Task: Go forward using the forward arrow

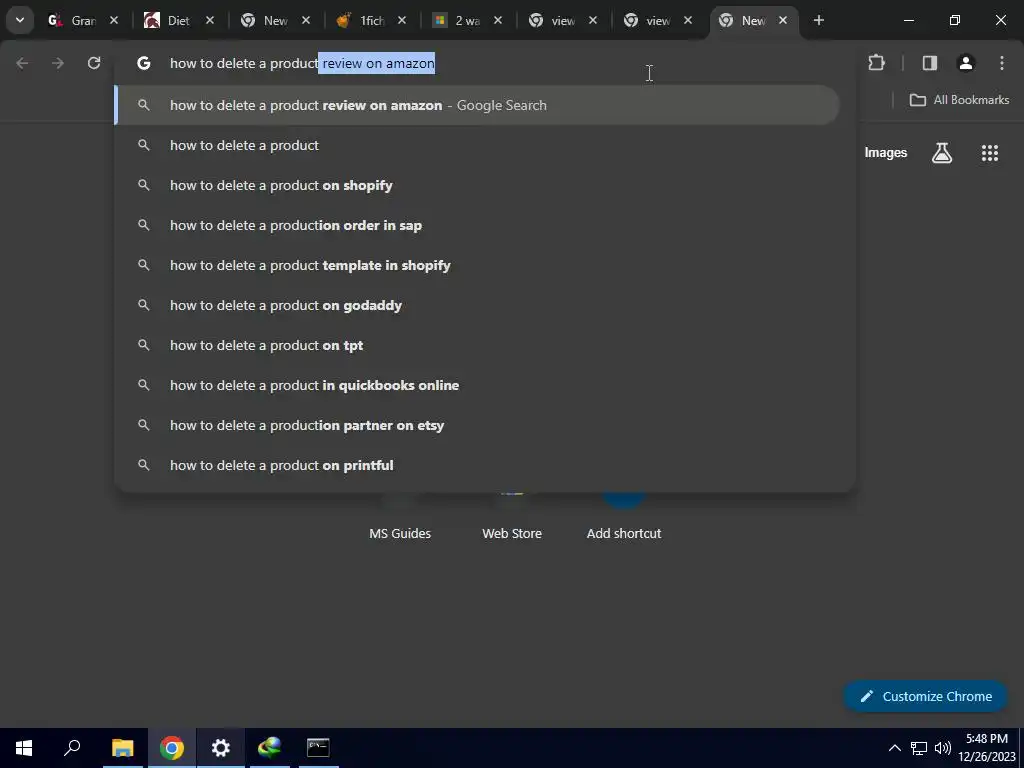Action: pos(58,63)
